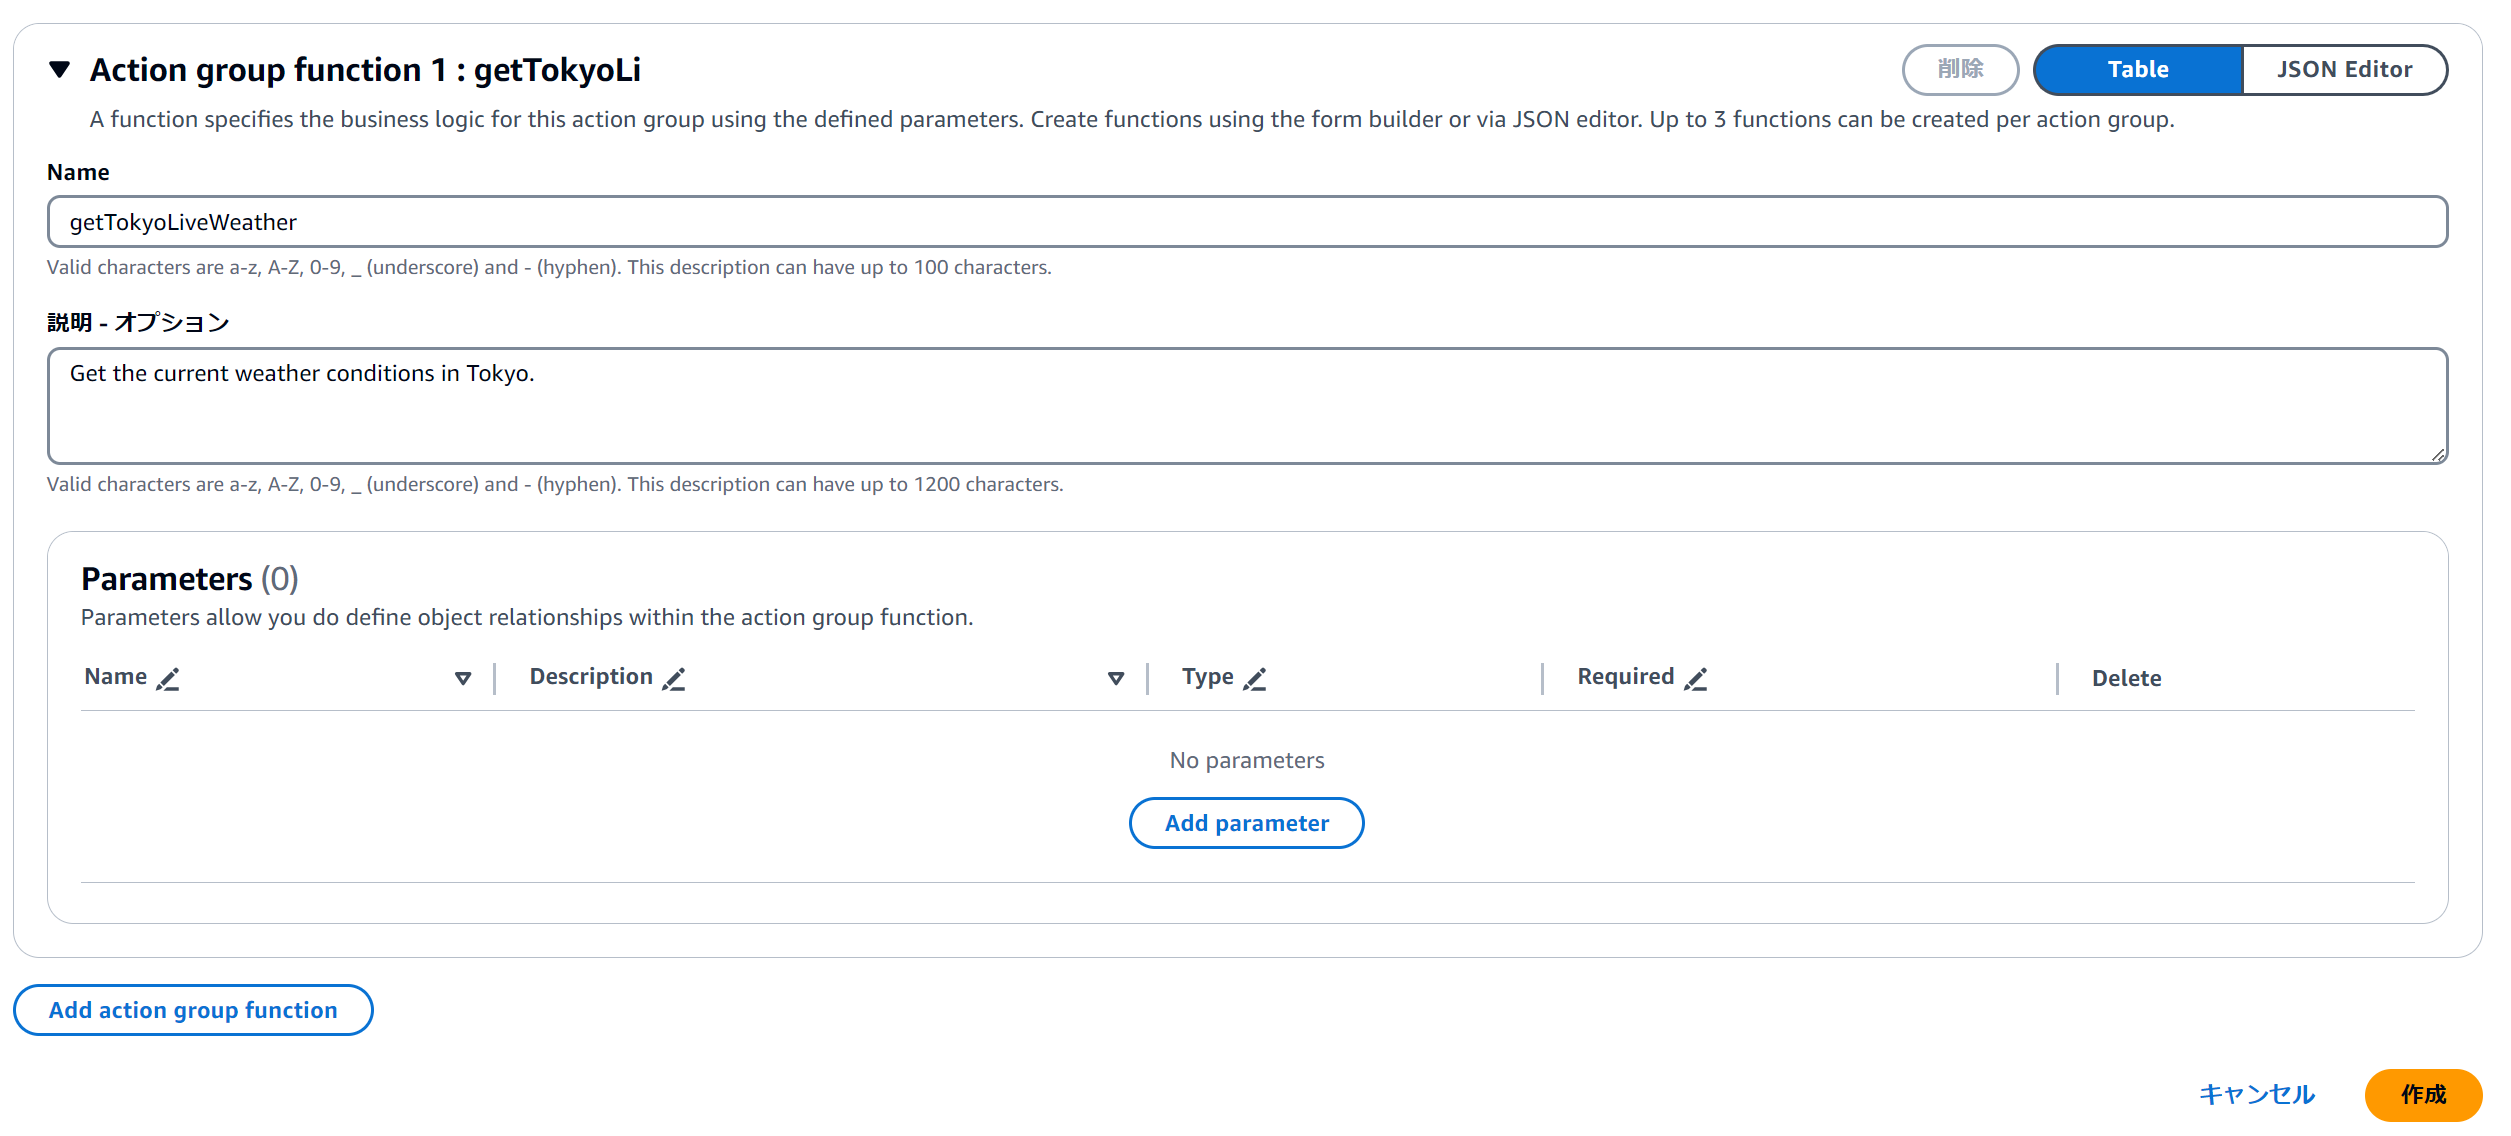Switch to the Table view
Viewport: 2511px width, 1136px height.
[x=2137, y=69]
